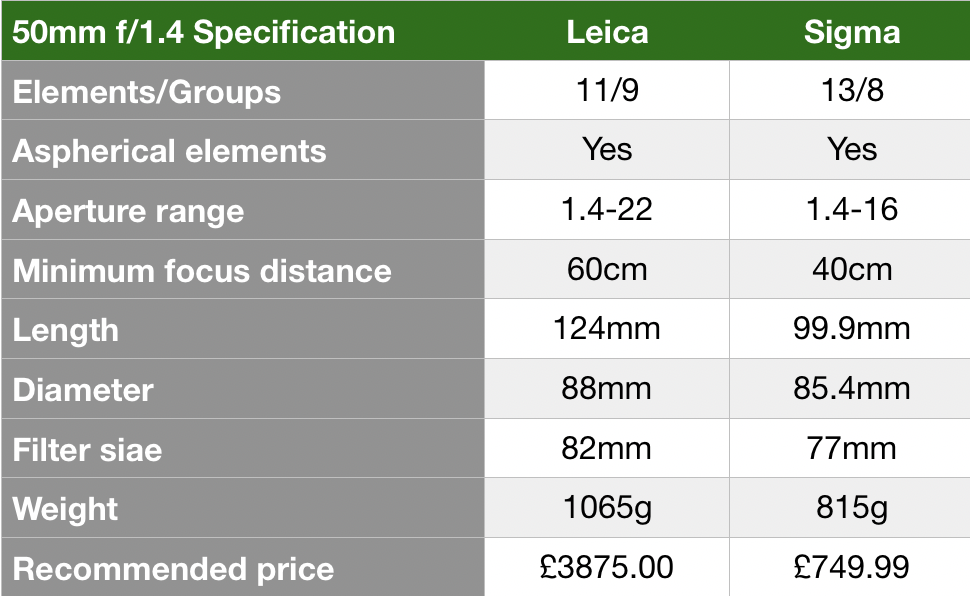This screenshot has width=970, height=596.
Task: Select the Sigma column header
Action: point(850,31)
